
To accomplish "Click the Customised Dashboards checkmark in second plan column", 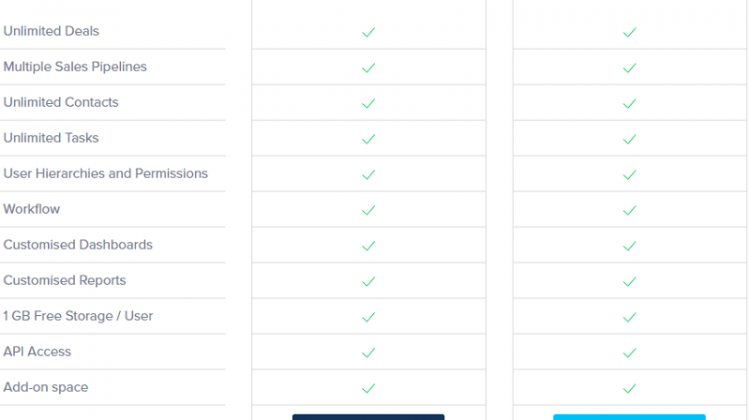I will click(629, 246).
